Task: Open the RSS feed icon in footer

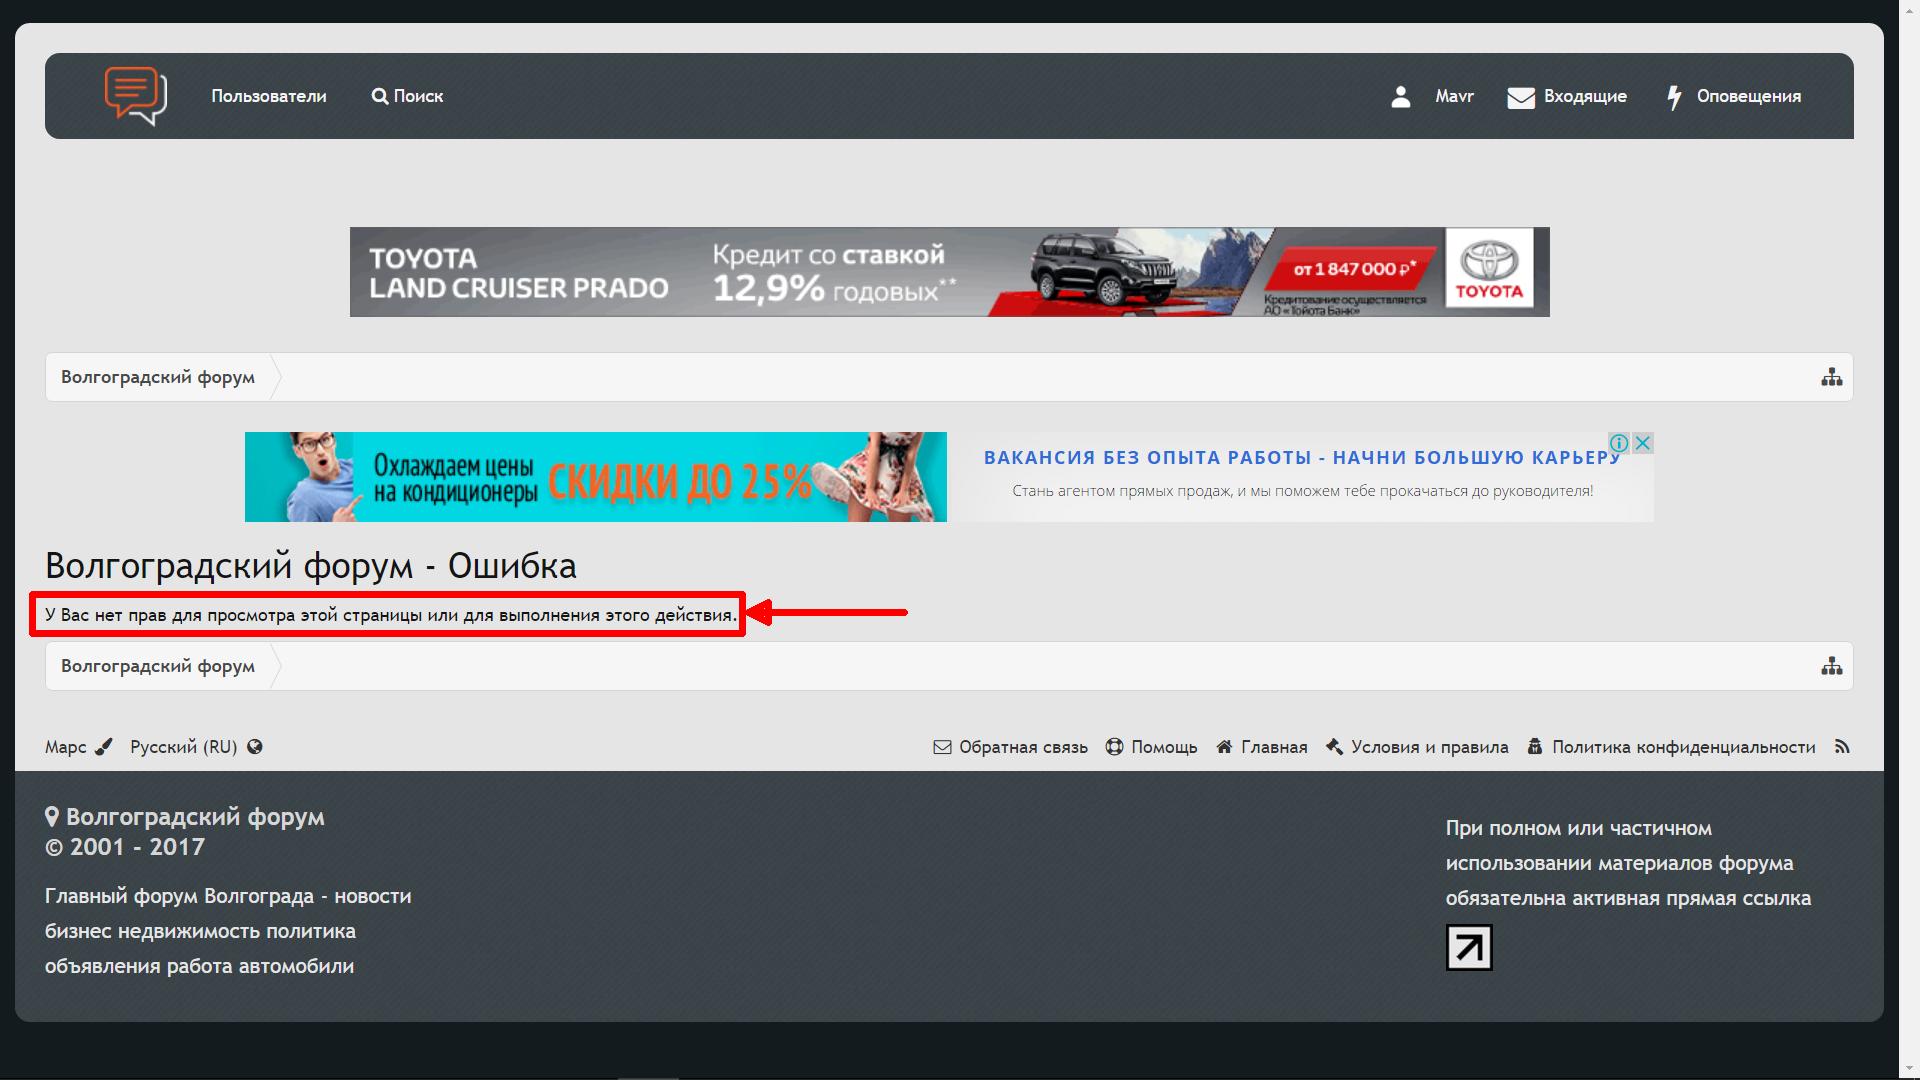Action: (1842, 747)
